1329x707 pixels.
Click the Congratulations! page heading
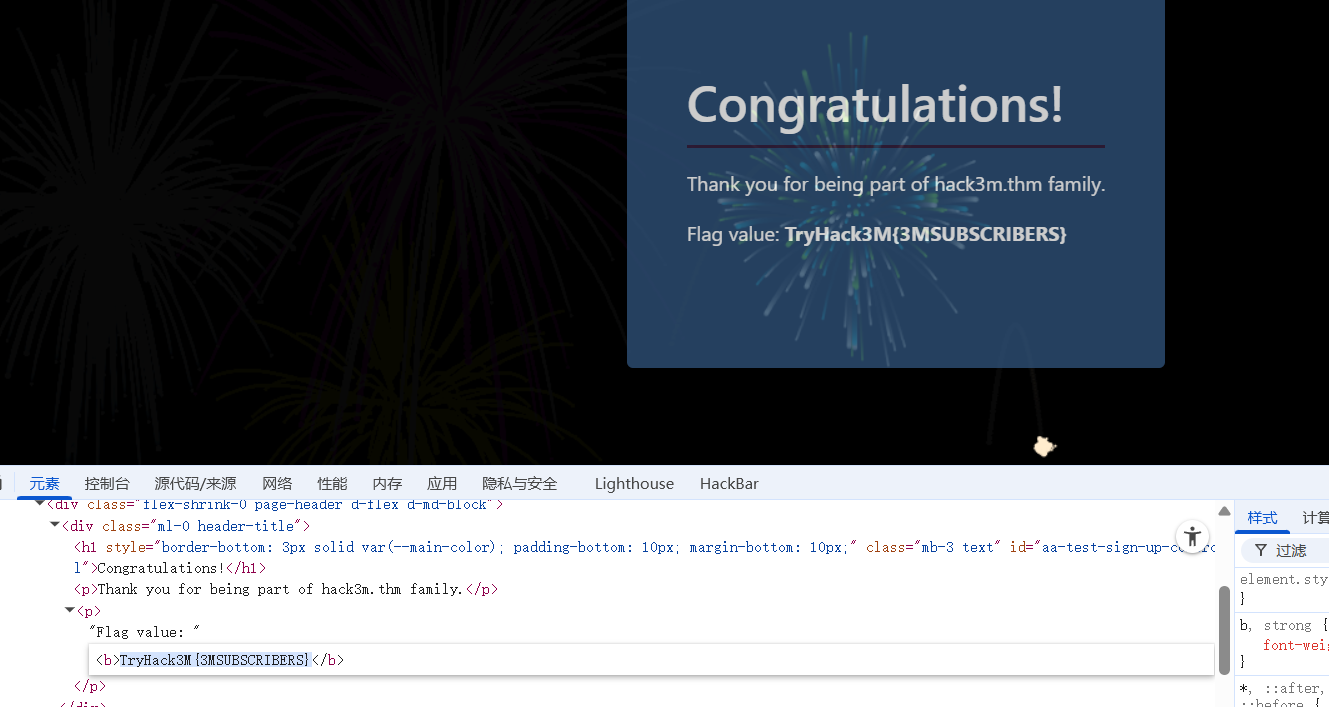point(875,104)
